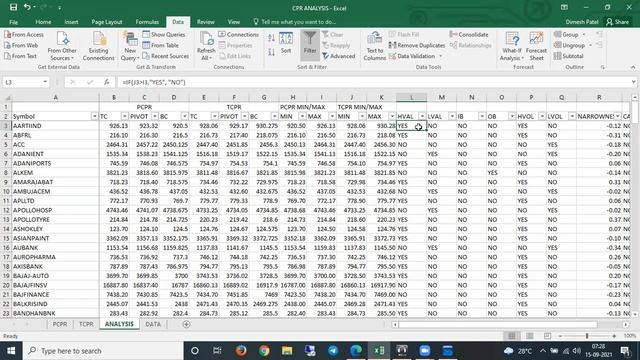
Task: Open the File menu
Action: [x=13, y=22]
